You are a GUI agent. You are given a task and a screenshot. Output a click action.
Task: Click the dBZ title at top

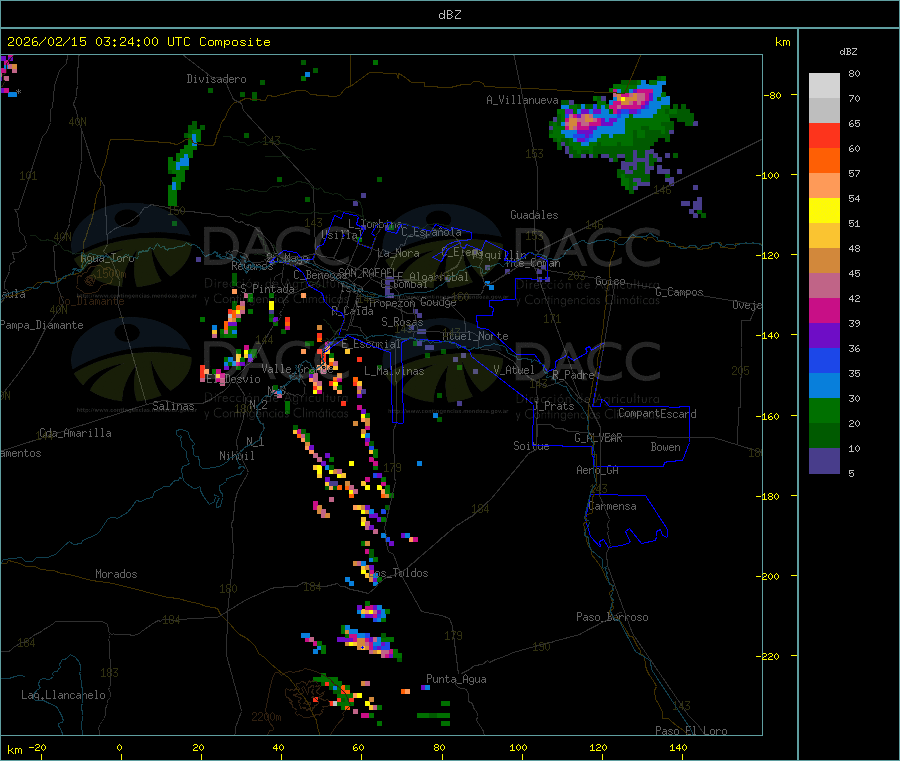(449, 15)
